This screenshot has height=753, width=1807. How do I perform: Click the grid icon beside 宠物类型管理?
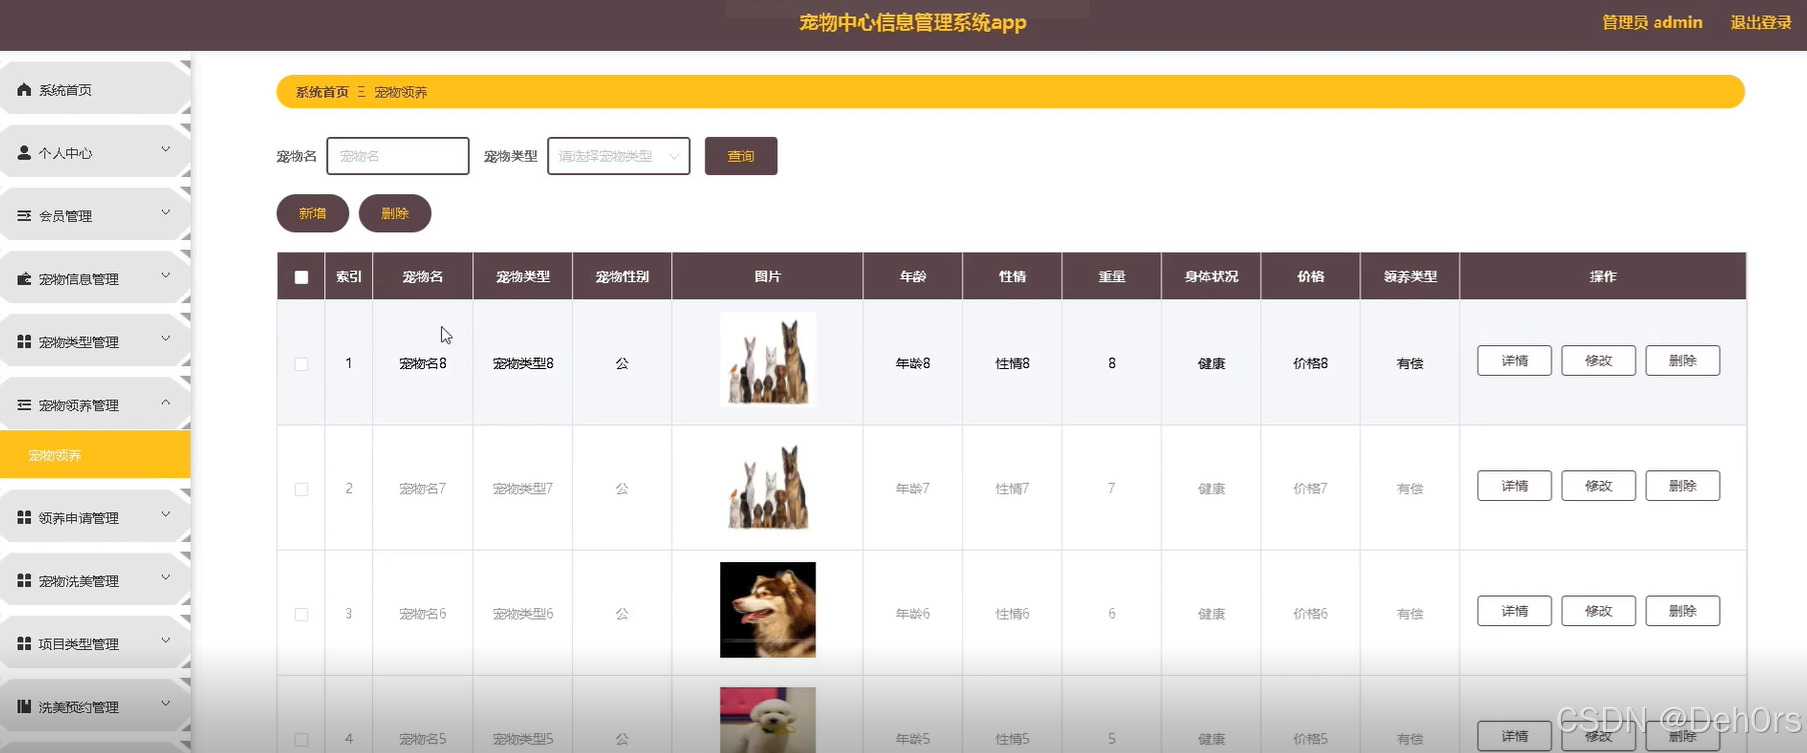[x=24, y=341]
